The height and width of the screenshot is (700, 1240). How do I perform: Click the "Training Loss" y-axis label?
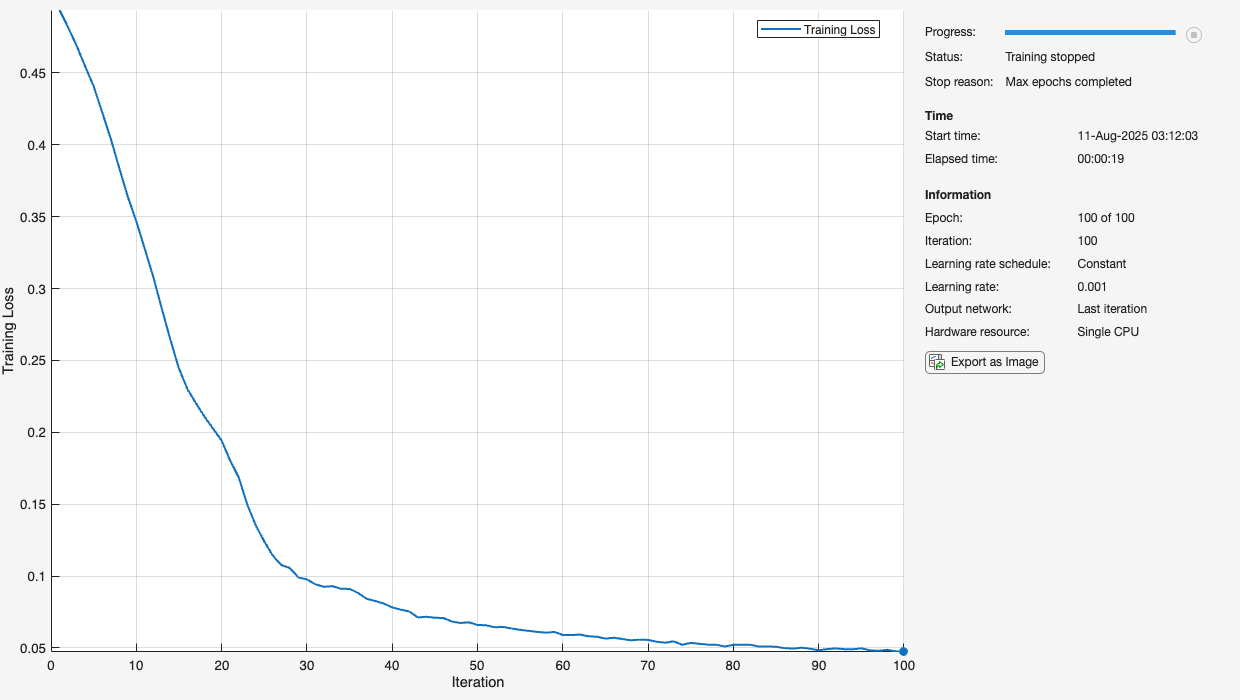9,333
